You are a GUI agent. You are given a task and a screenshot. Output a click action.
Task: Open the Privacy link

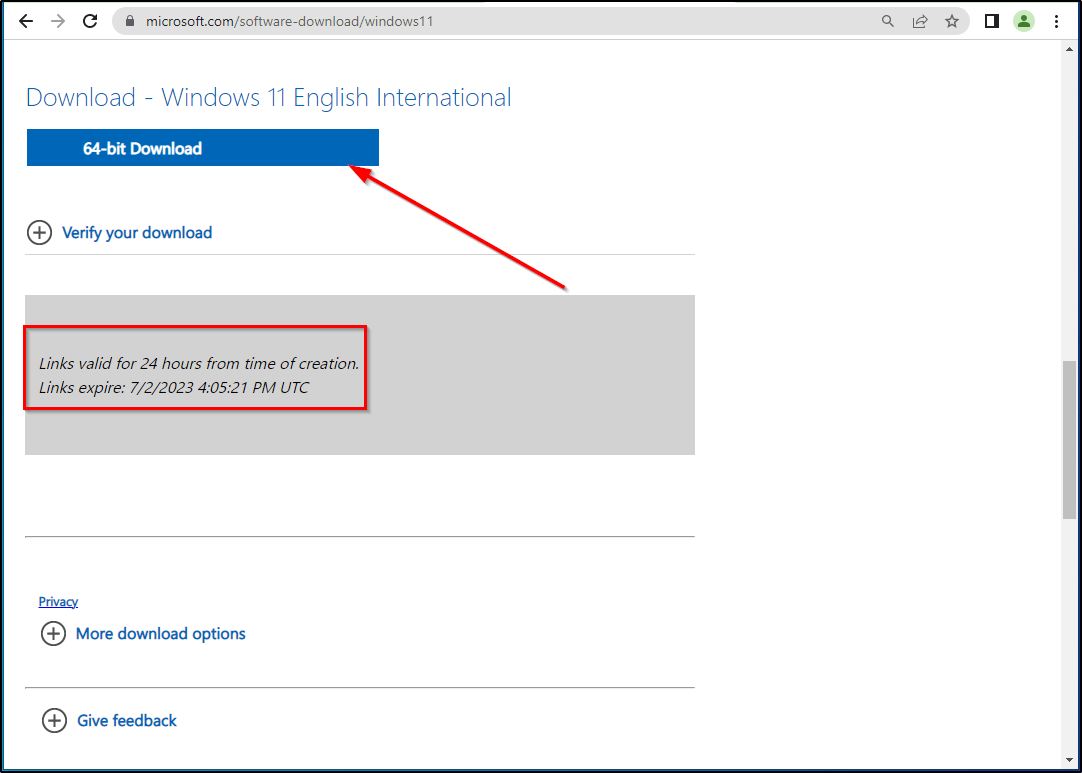(x=58, y=601)
